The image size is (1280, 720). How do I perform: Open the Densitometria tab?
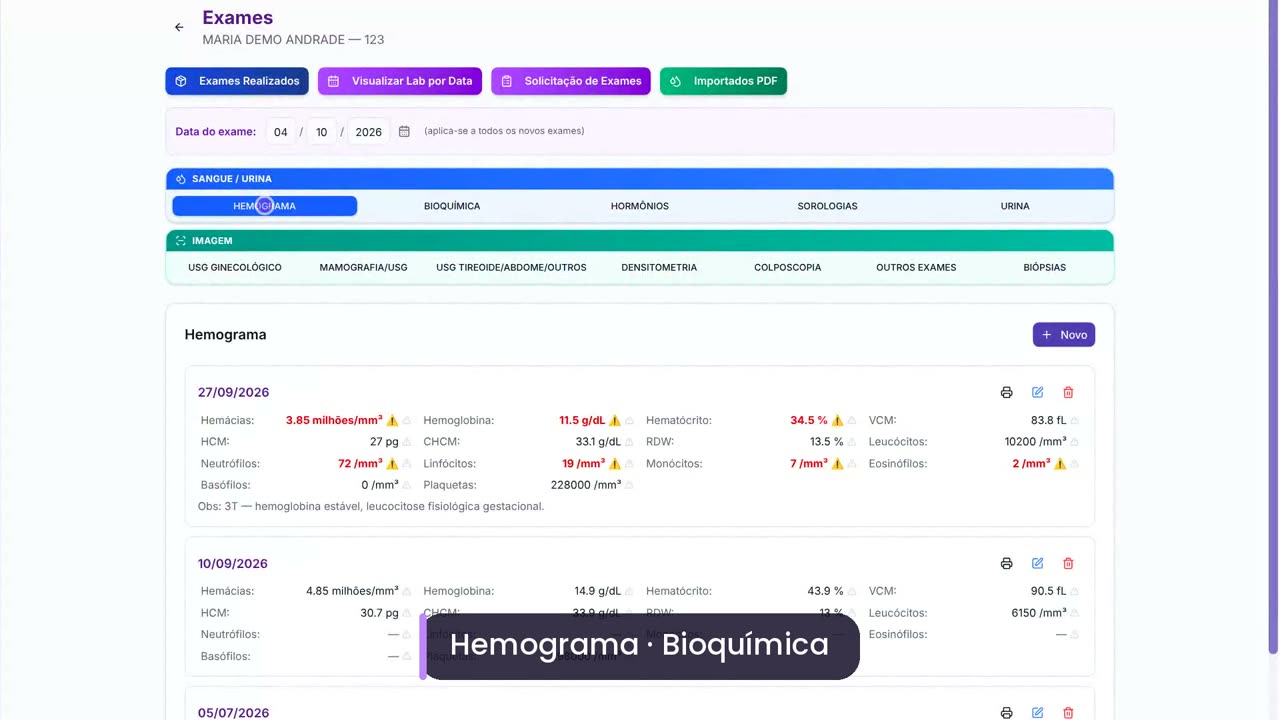click(659, 267)
